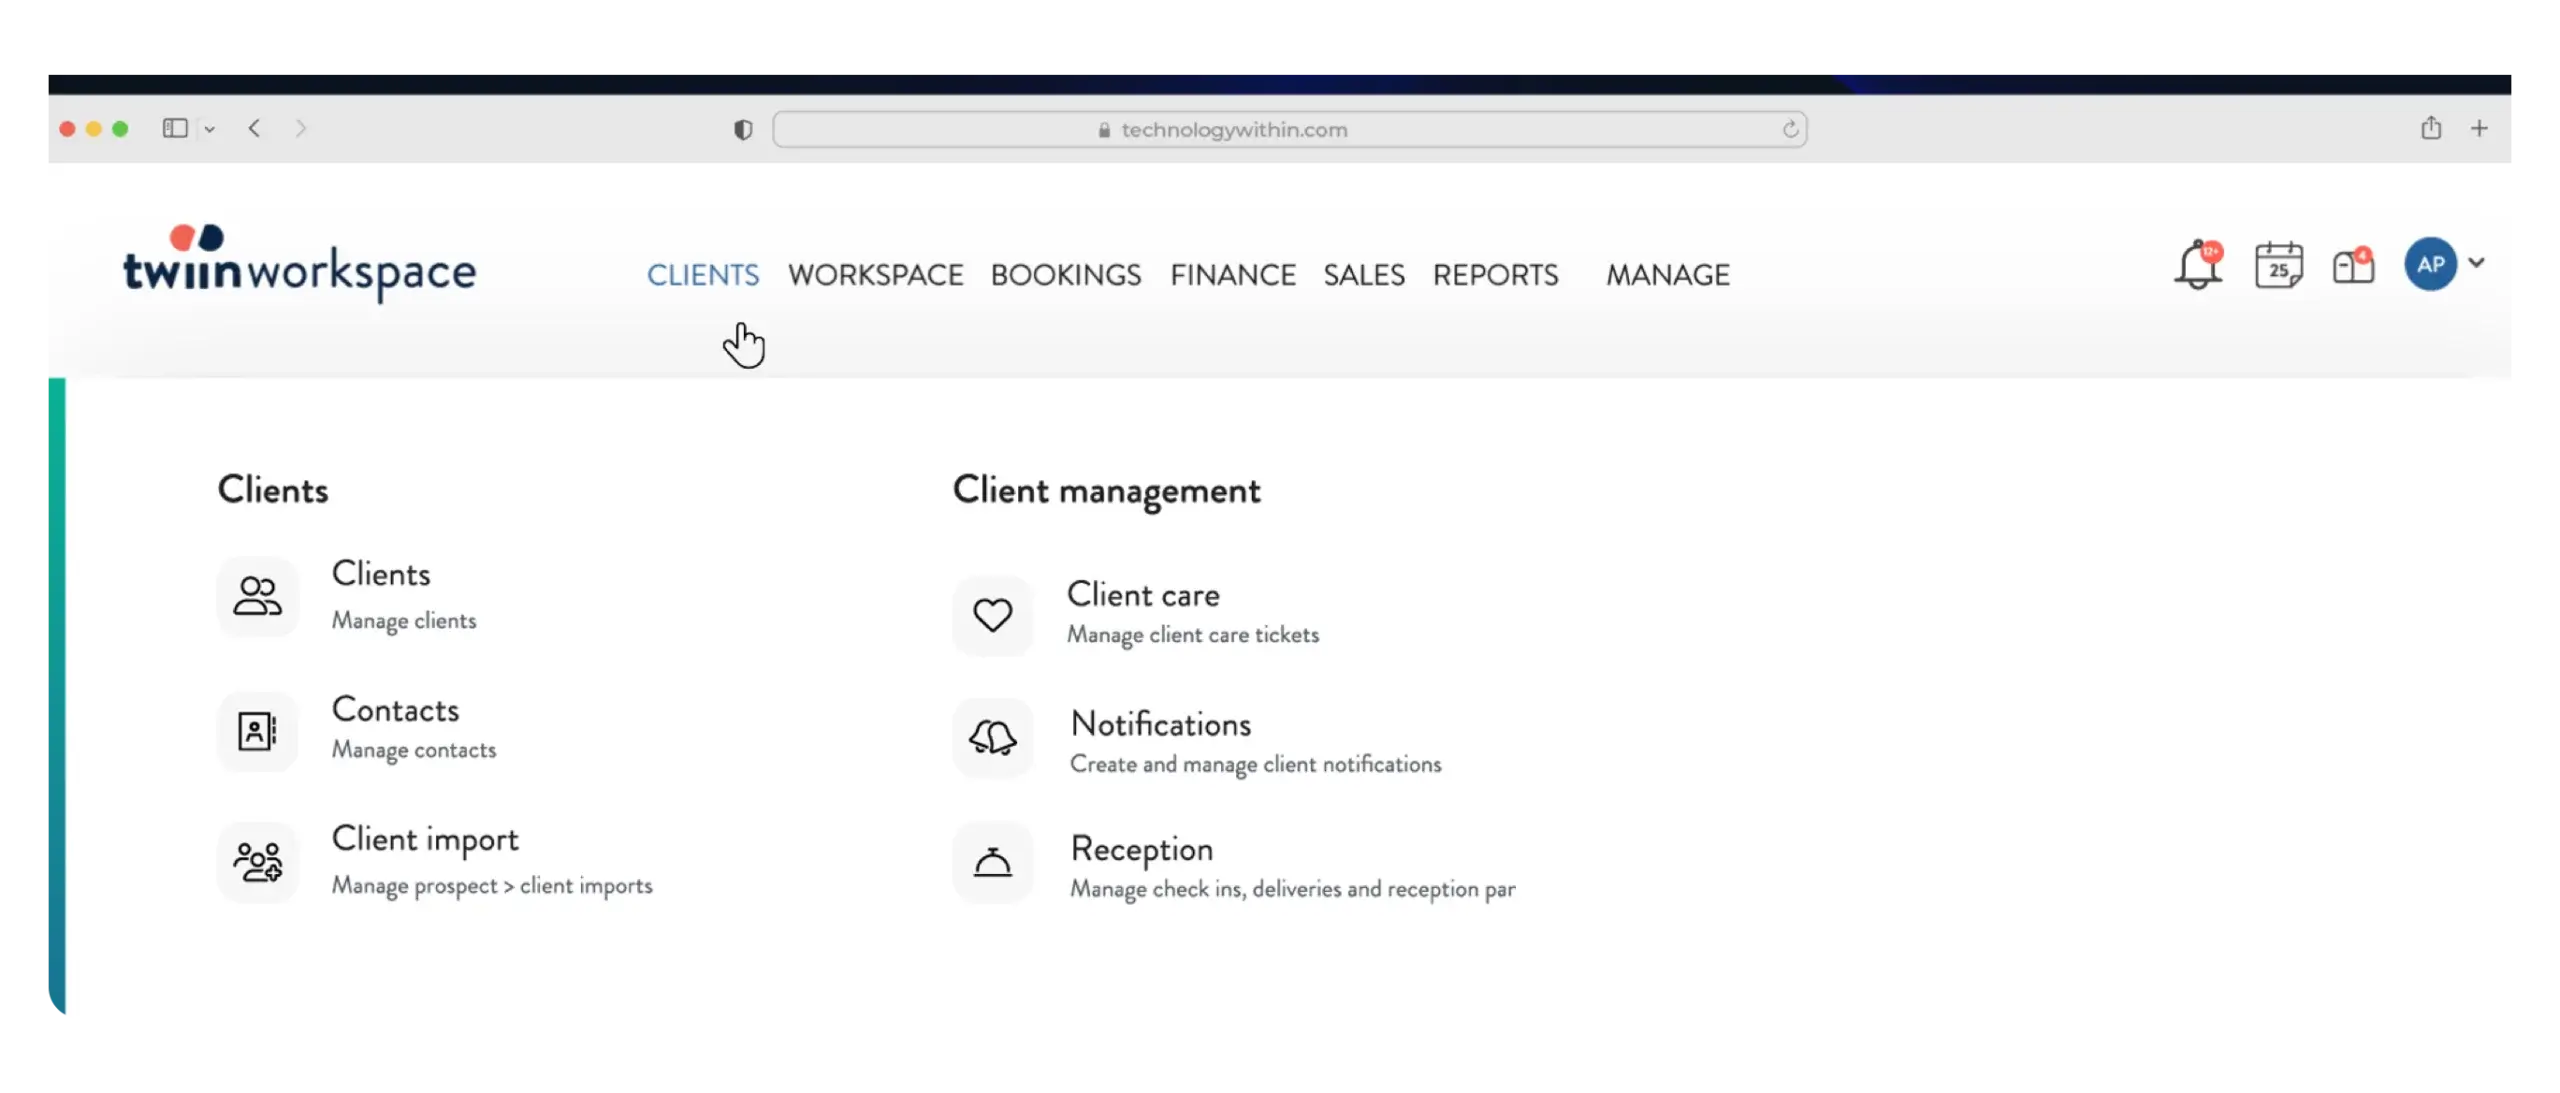Open the MANAGE menu
Viewport: 2560px width, 1093px height.
1667,275
